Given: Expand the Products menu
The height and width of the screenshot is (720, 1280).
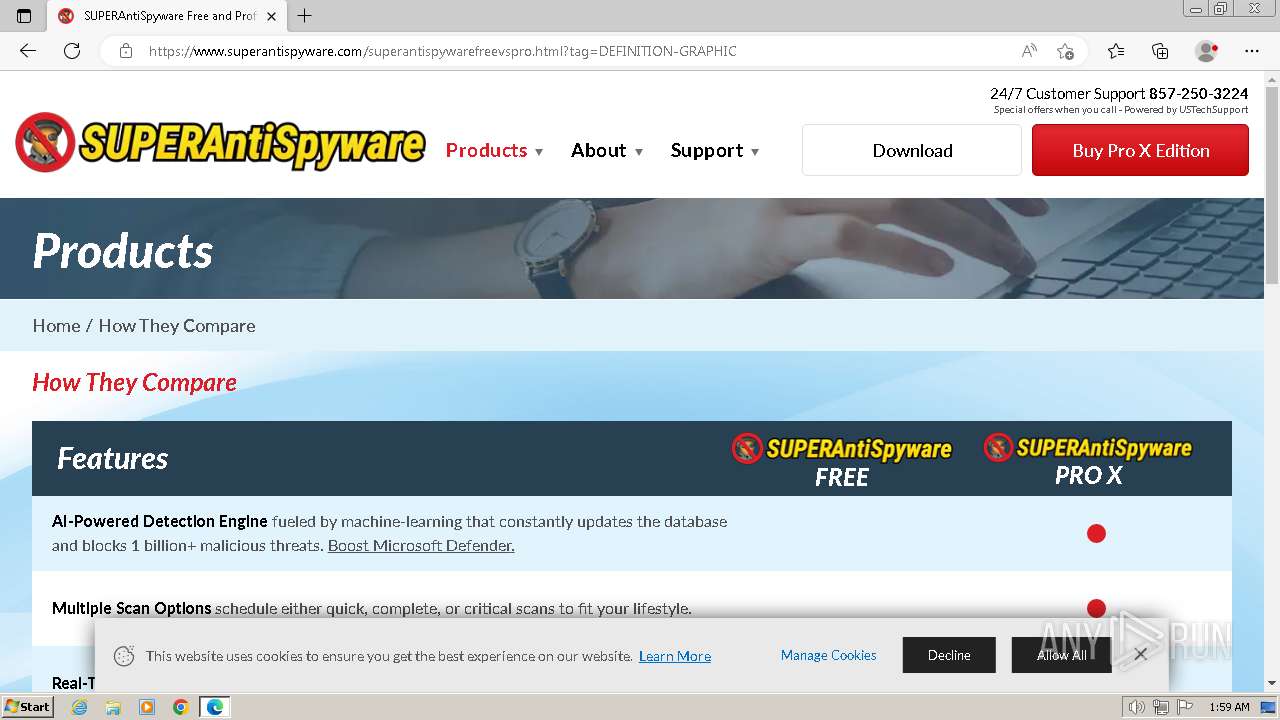Looking at the screenshot, I should (494, 150).
